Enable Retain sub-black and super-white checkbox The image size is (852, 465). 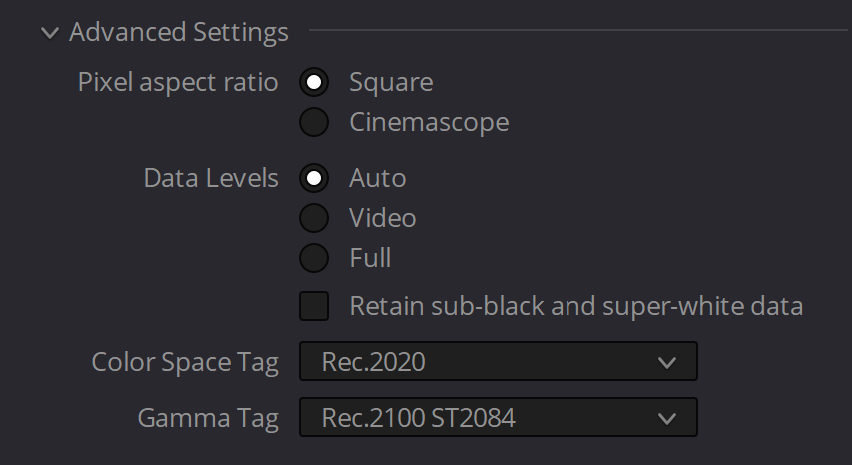coord(314,306)
